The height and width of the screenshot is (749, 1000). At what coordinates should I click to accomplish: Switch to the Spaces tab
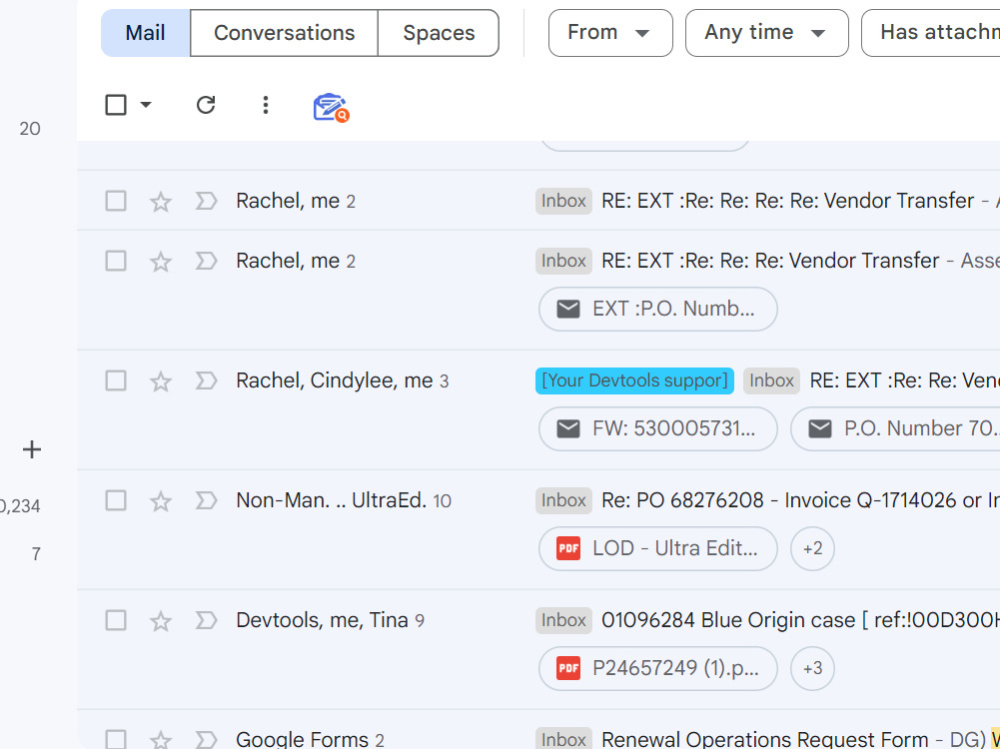point(439,33)
